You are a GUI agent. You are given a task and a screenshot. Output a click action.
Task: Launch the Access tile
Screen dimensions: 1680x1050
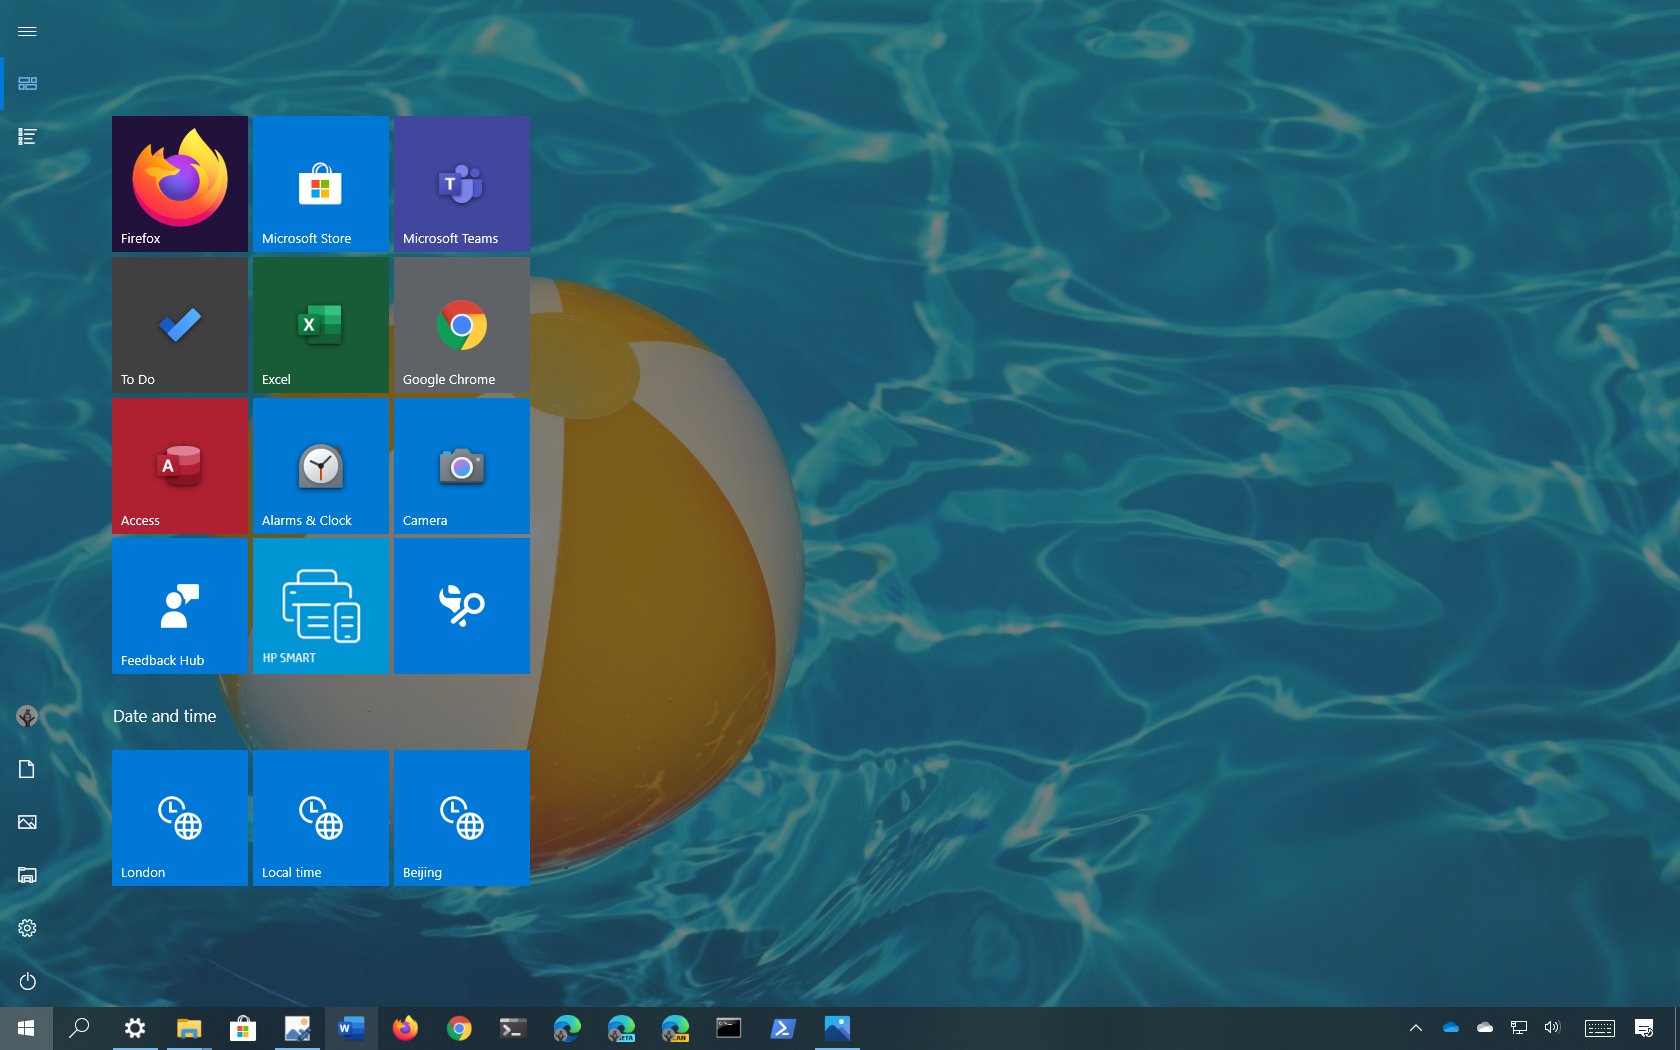180,466
